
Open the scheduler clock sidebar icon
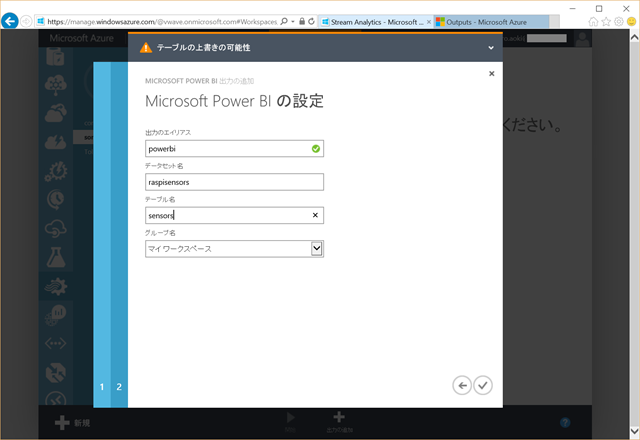click(56, 199)
